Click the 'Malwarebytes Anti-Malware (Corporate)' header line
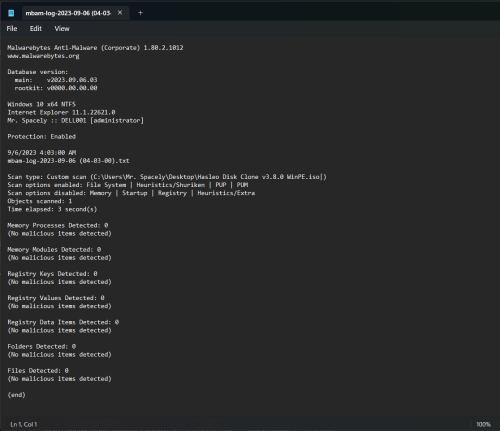The width and height of the screenshot is (500, 431). coord(95,48)
